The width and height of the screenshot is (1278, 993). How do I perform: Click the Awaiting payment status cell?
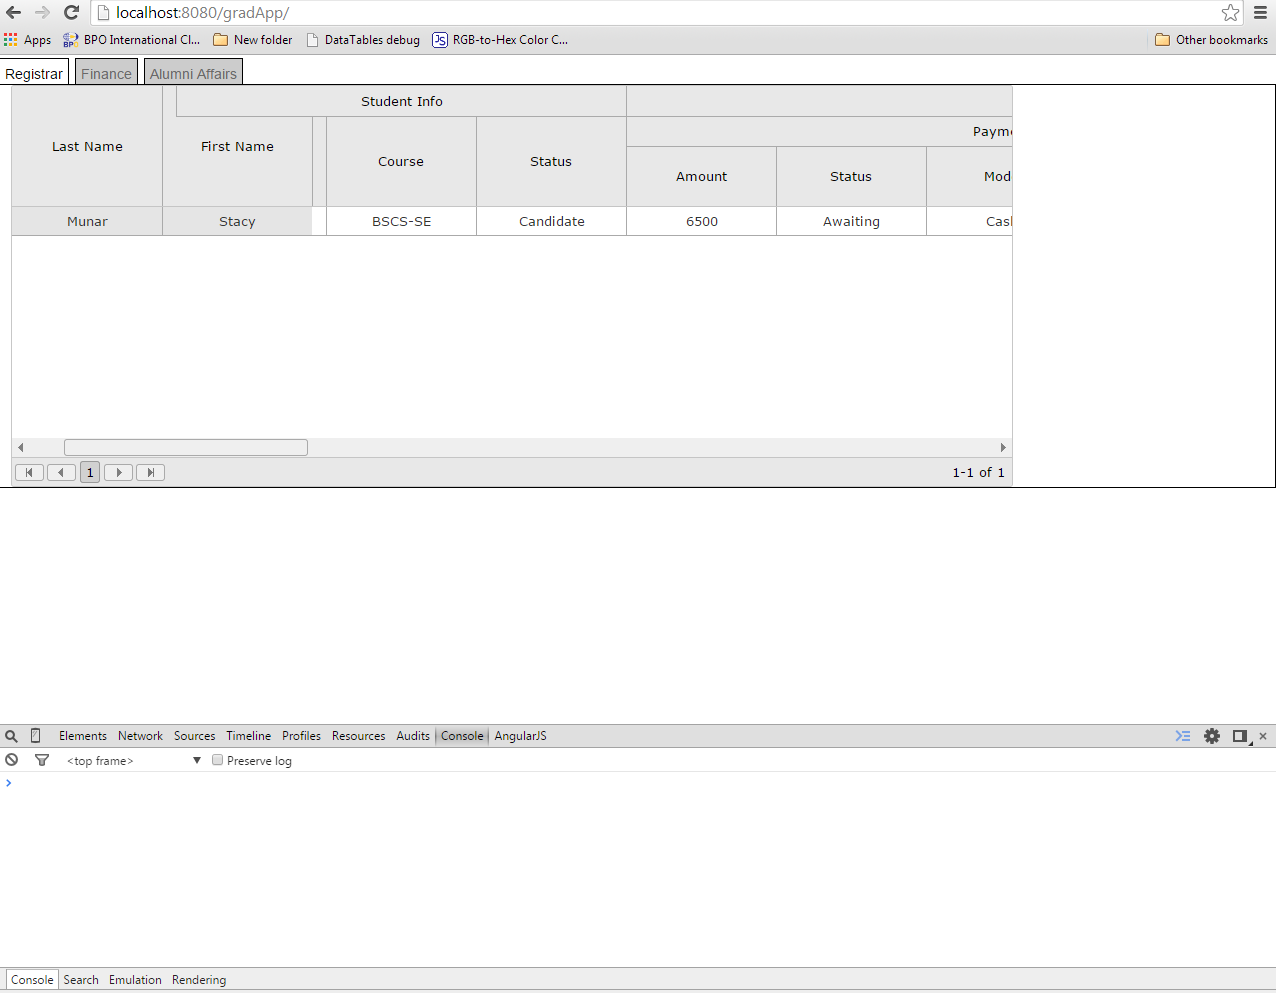[x=851, y=221]
